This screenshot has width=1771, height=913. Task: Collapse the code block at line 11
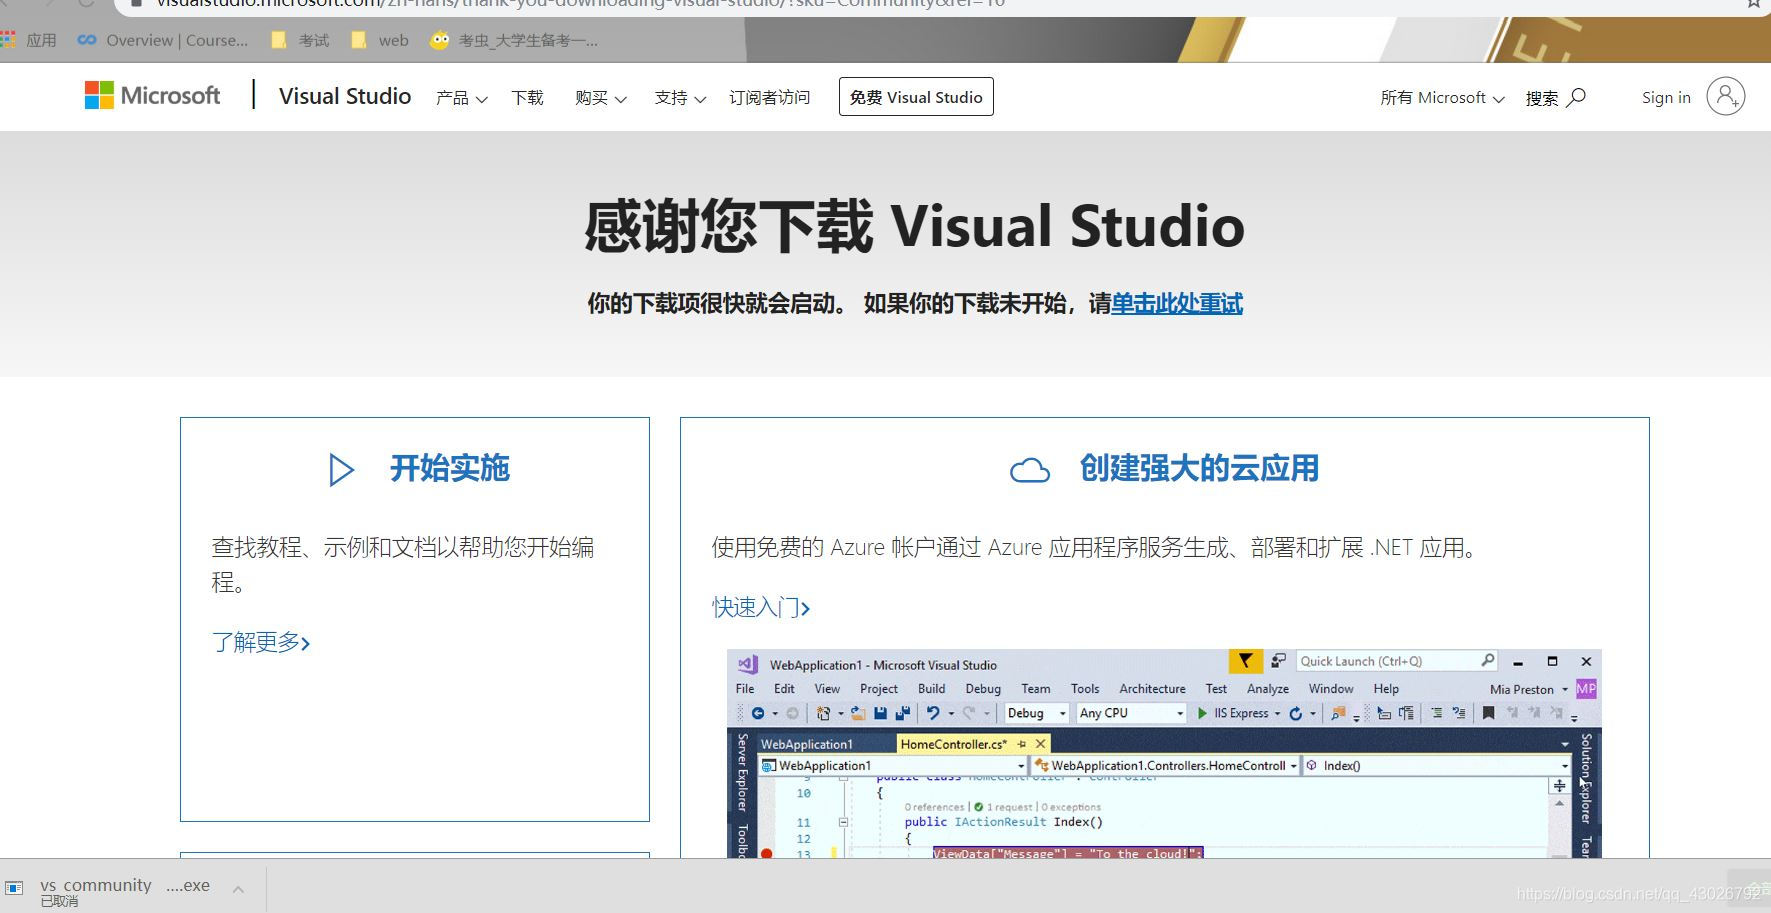coord(843,822)
